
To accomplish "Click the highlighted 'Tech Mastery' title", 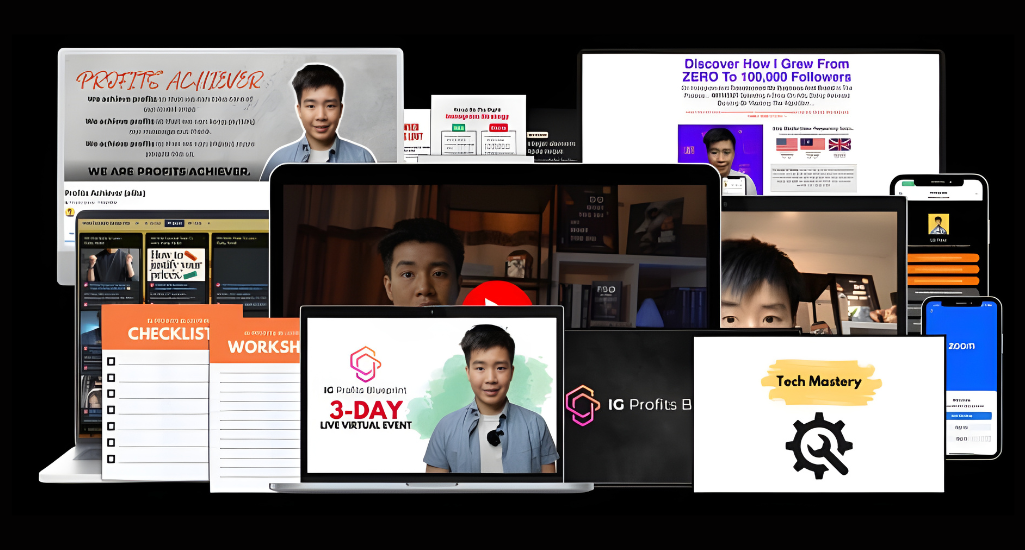I will click(x=819, y=381).
